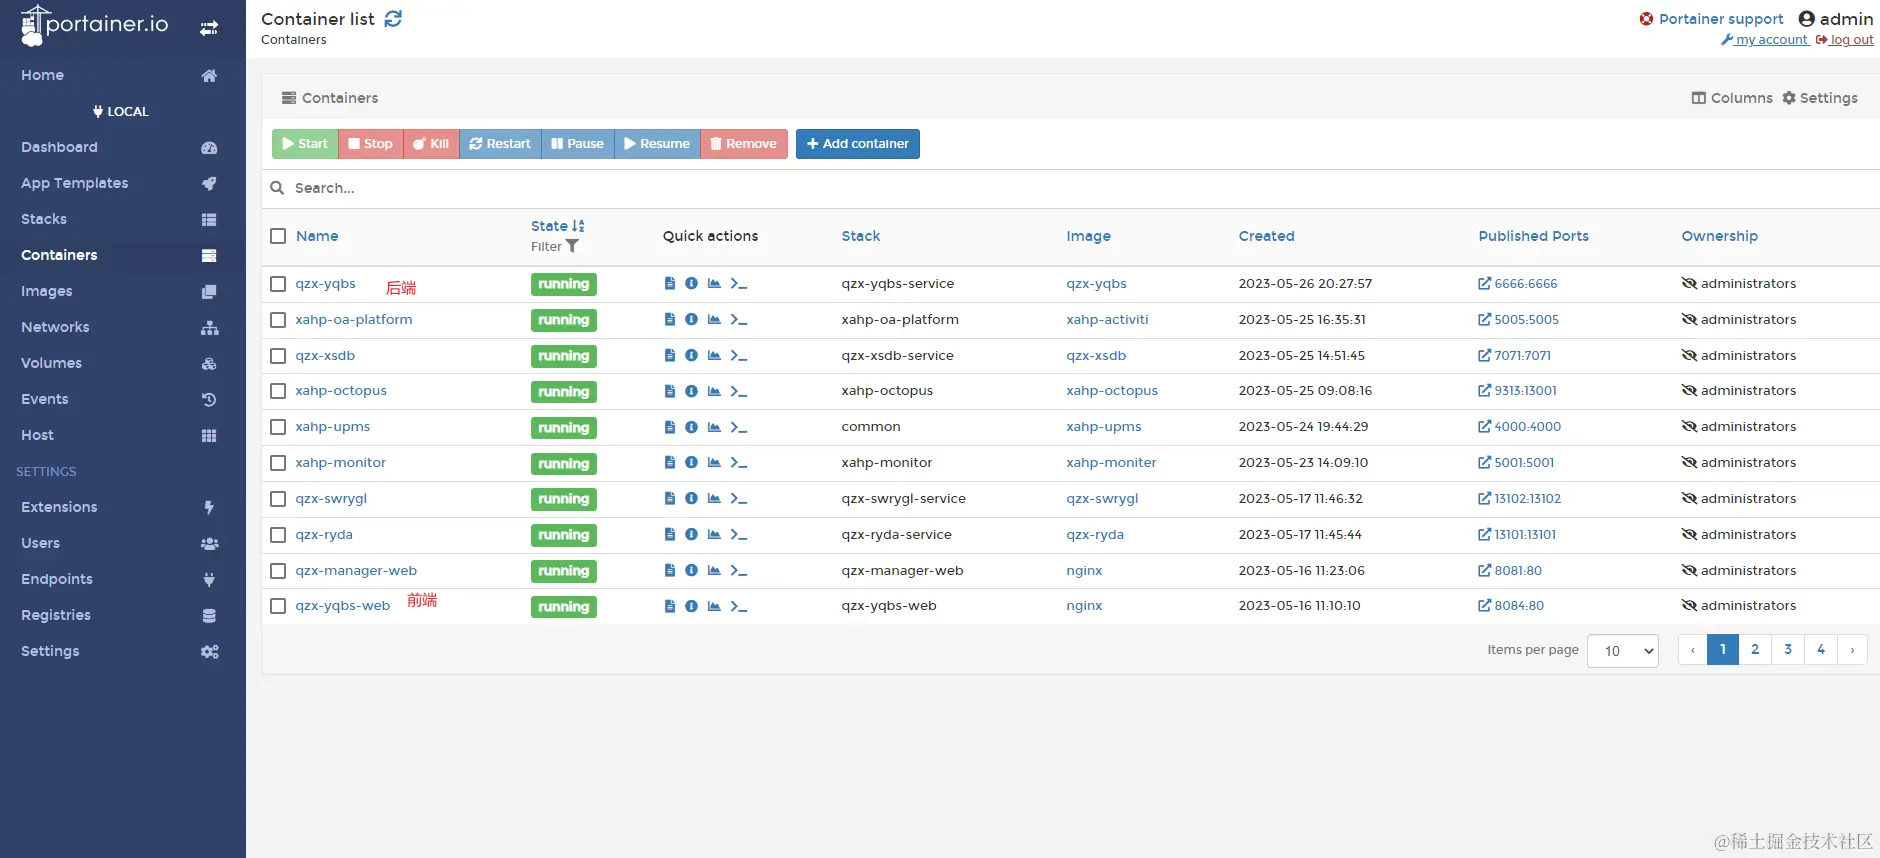Click the portainer.io logo
The width and height of the screenshot is (1880, 858).
pyautogui.click(x=94, y=25)
